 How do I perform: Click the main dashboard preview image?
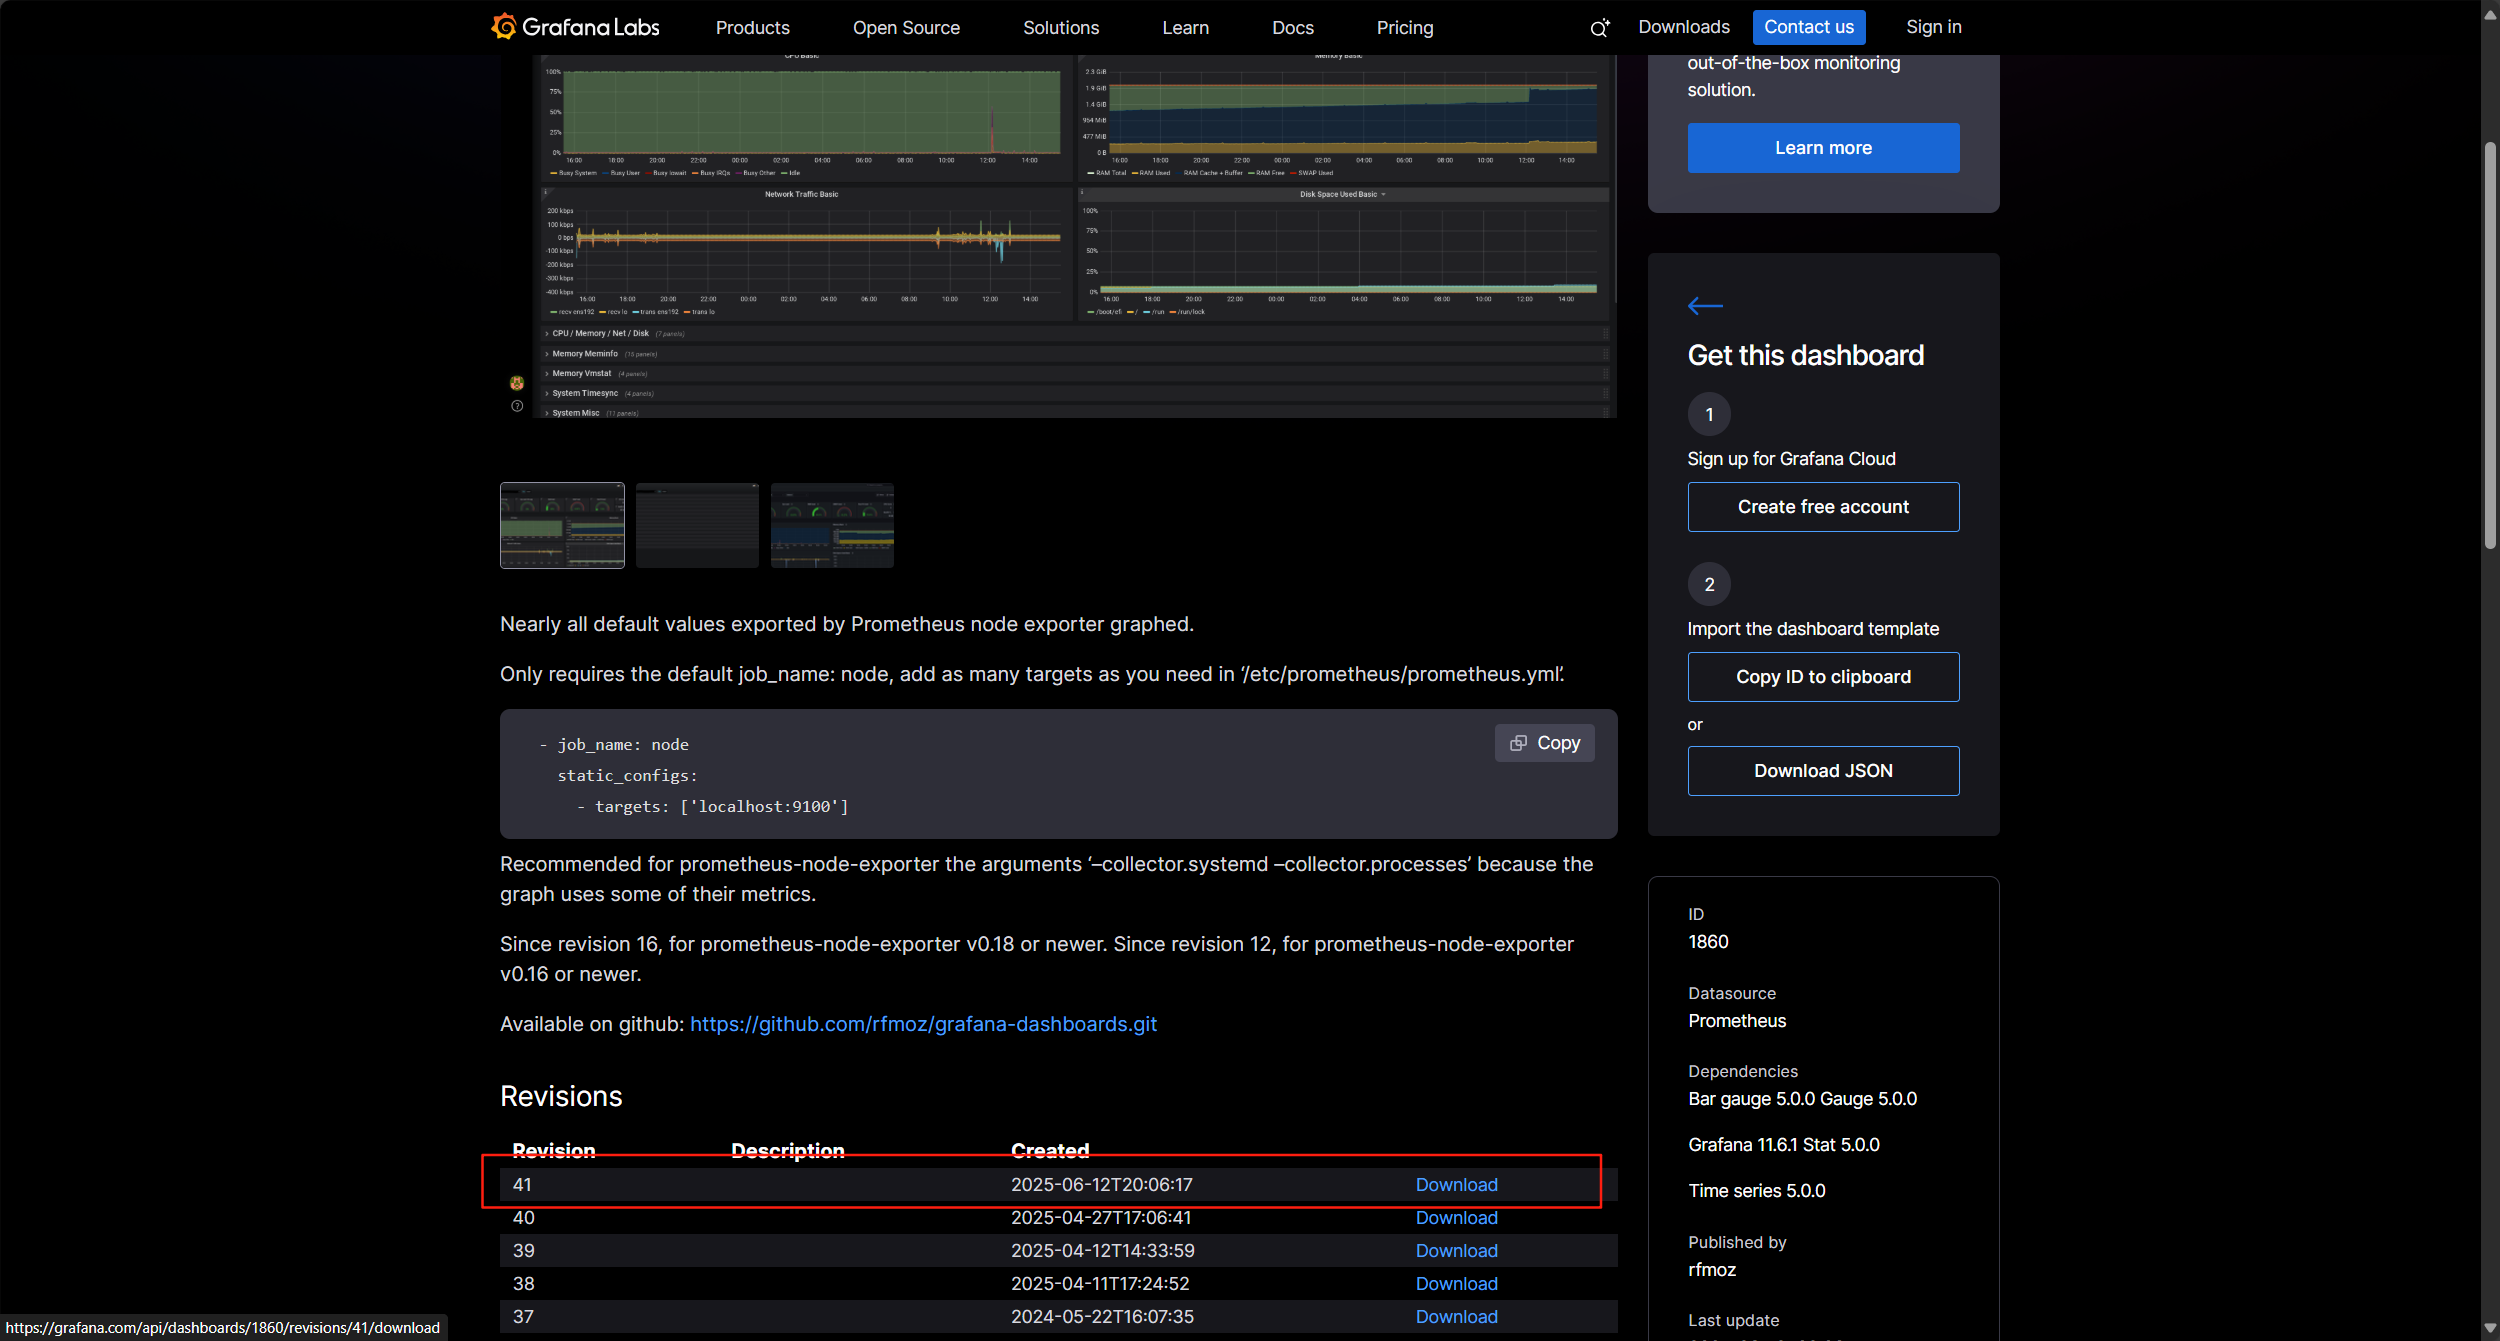point(1059,236)
